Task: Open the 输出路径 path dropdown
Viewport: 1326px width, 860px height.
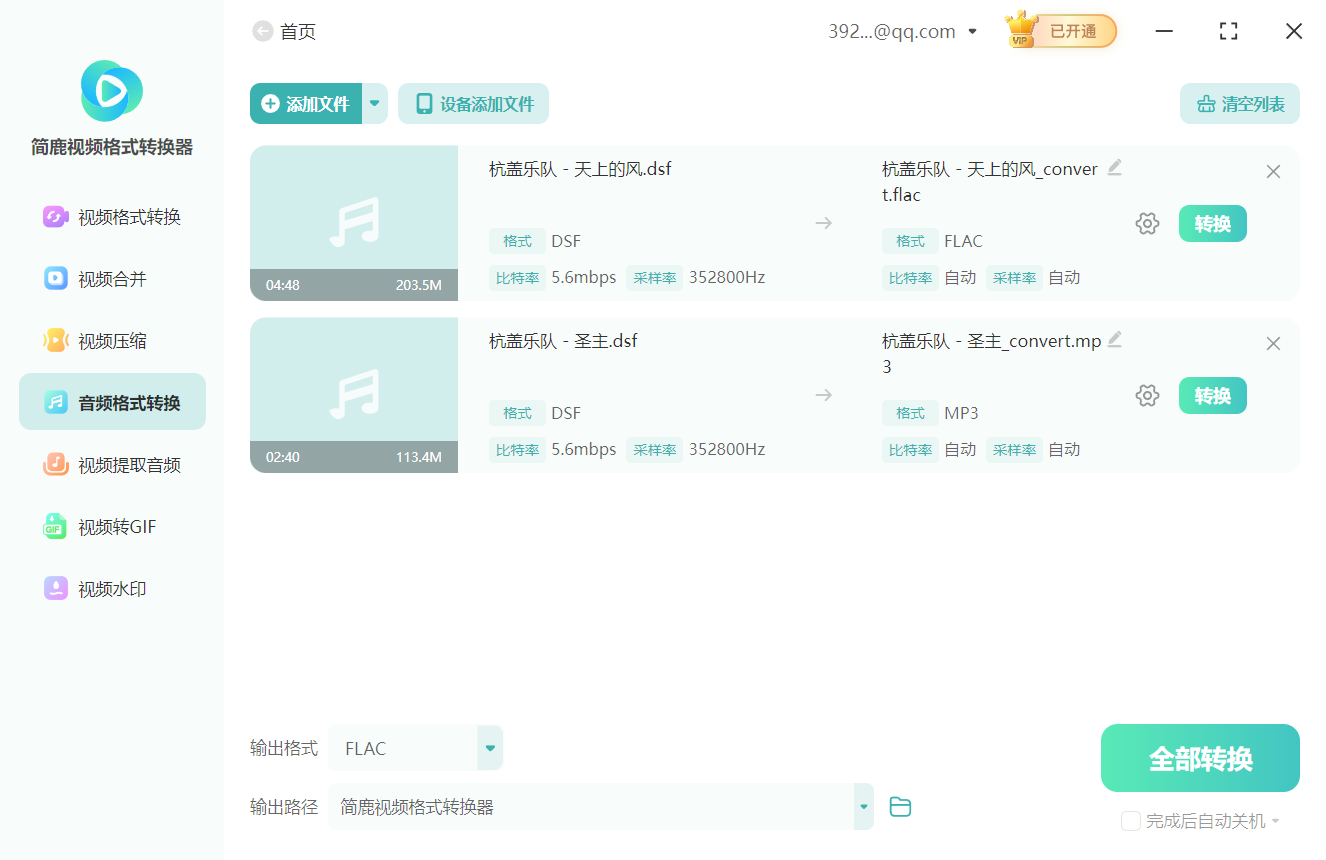Action: [x=862, y=806]
